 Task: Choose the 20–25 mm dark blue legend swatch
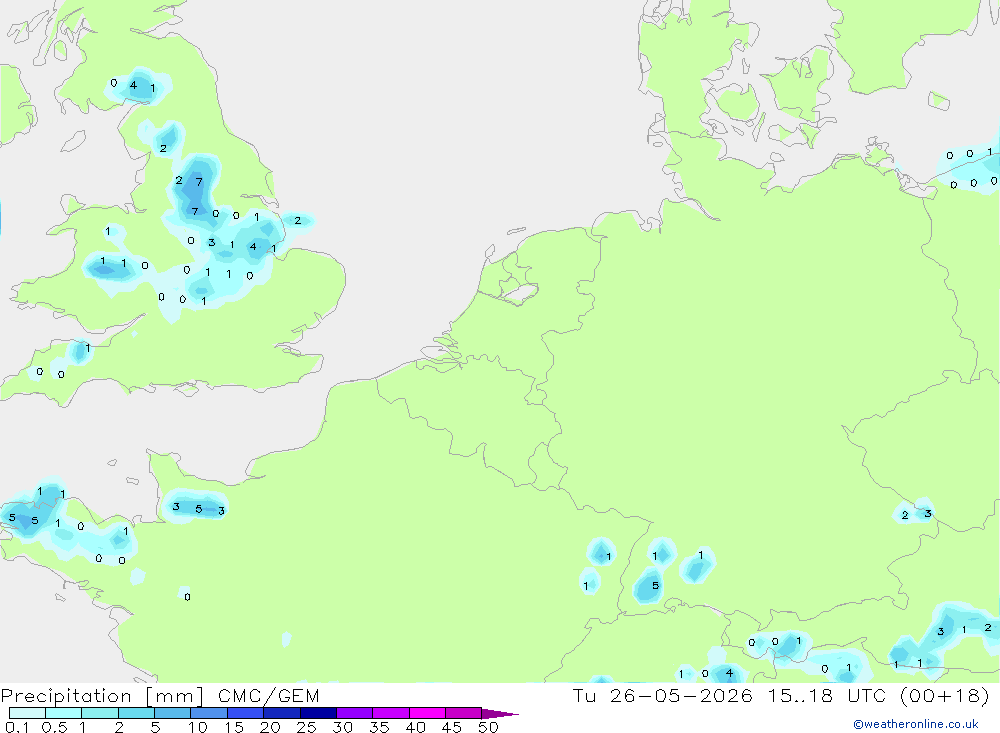coord(281,713)
